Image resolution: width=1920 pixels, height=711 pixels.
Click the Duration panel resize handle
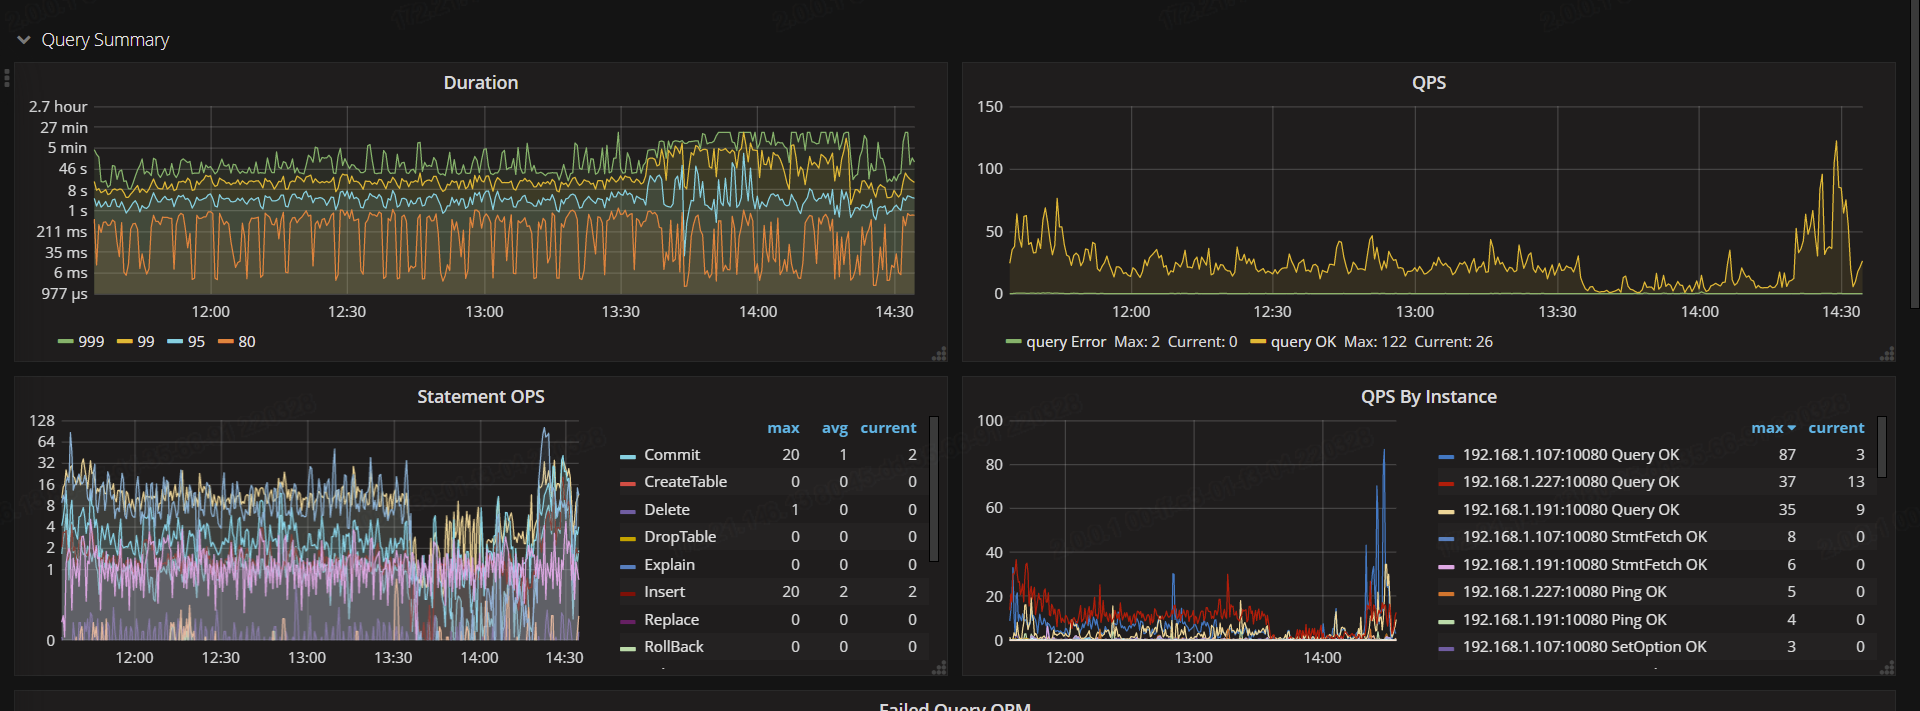coord(939,354)
